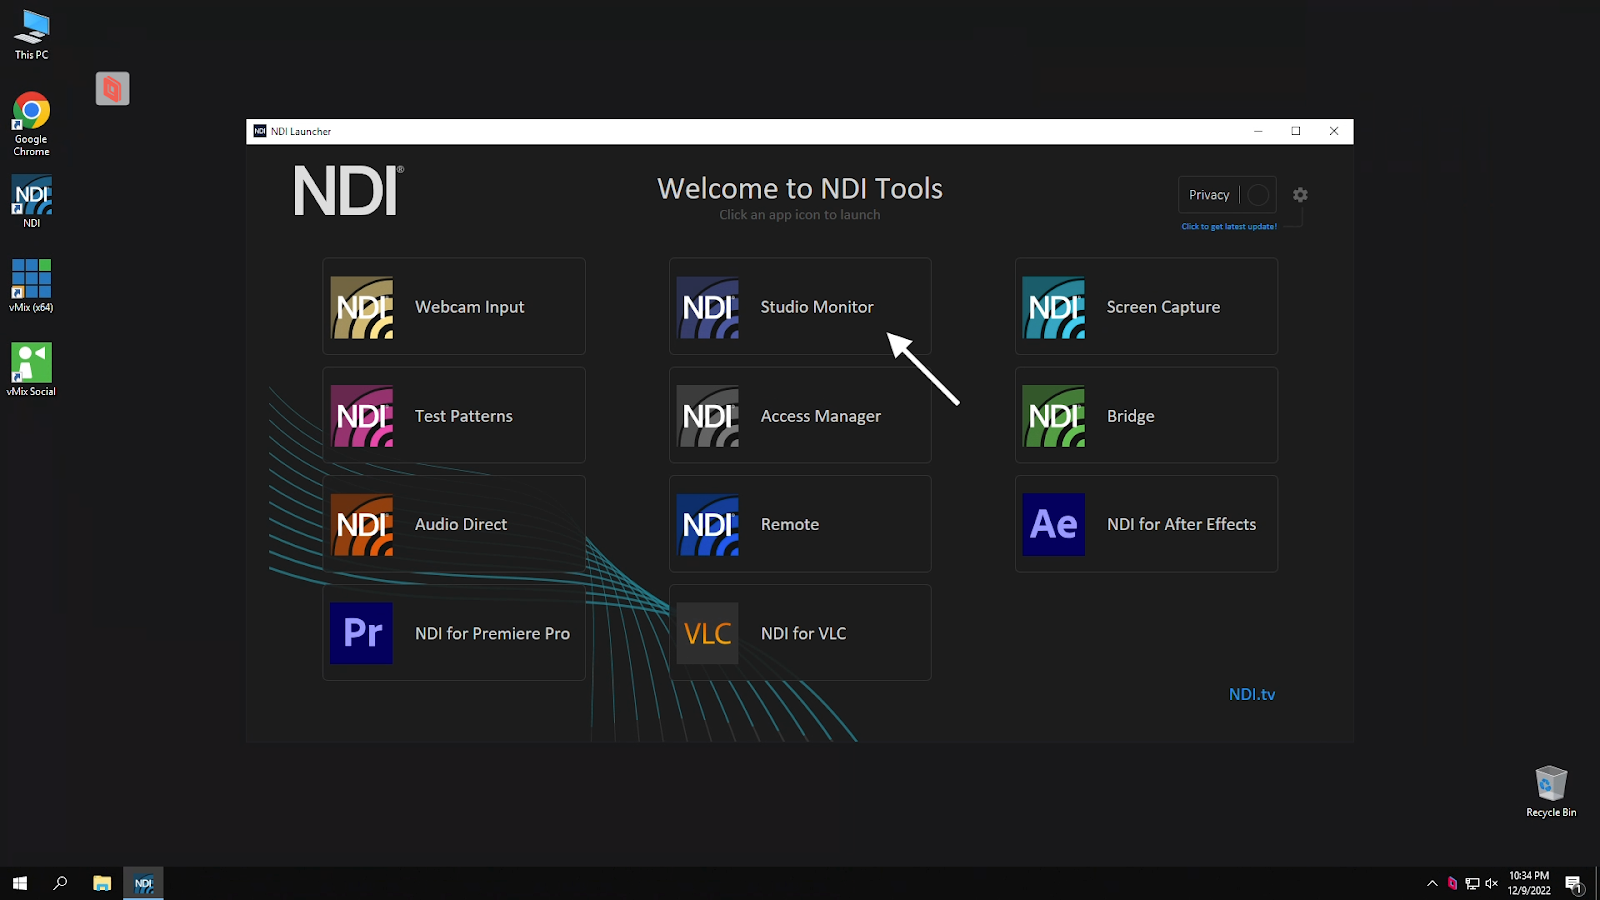Launch the Audio Direct orange icon
The image size is (1600, 900).
coord(362,524)
